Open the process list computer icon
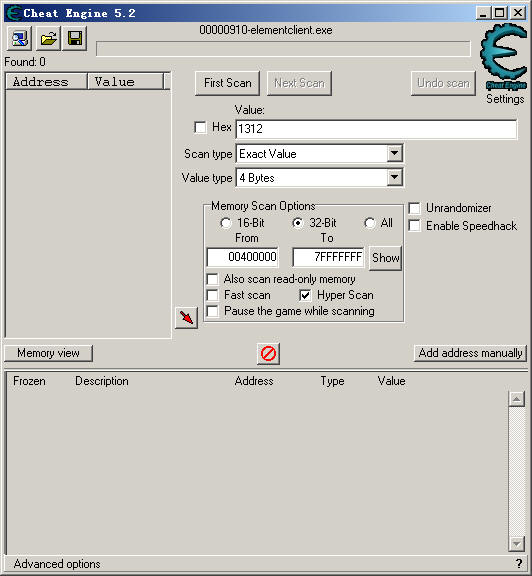The image size is (532, 576). point(19,39)
